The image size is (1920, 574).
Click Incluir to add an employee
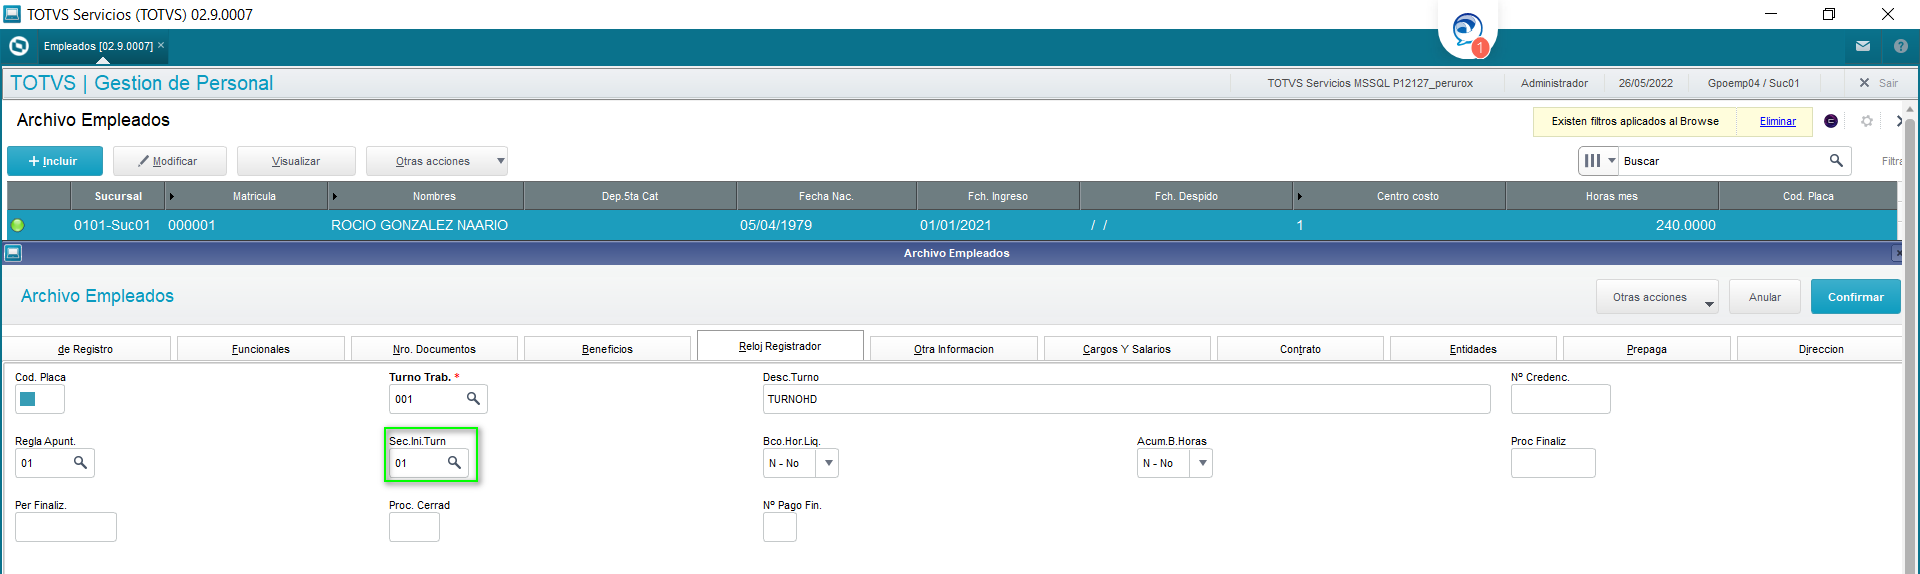(x=55, y=161)
